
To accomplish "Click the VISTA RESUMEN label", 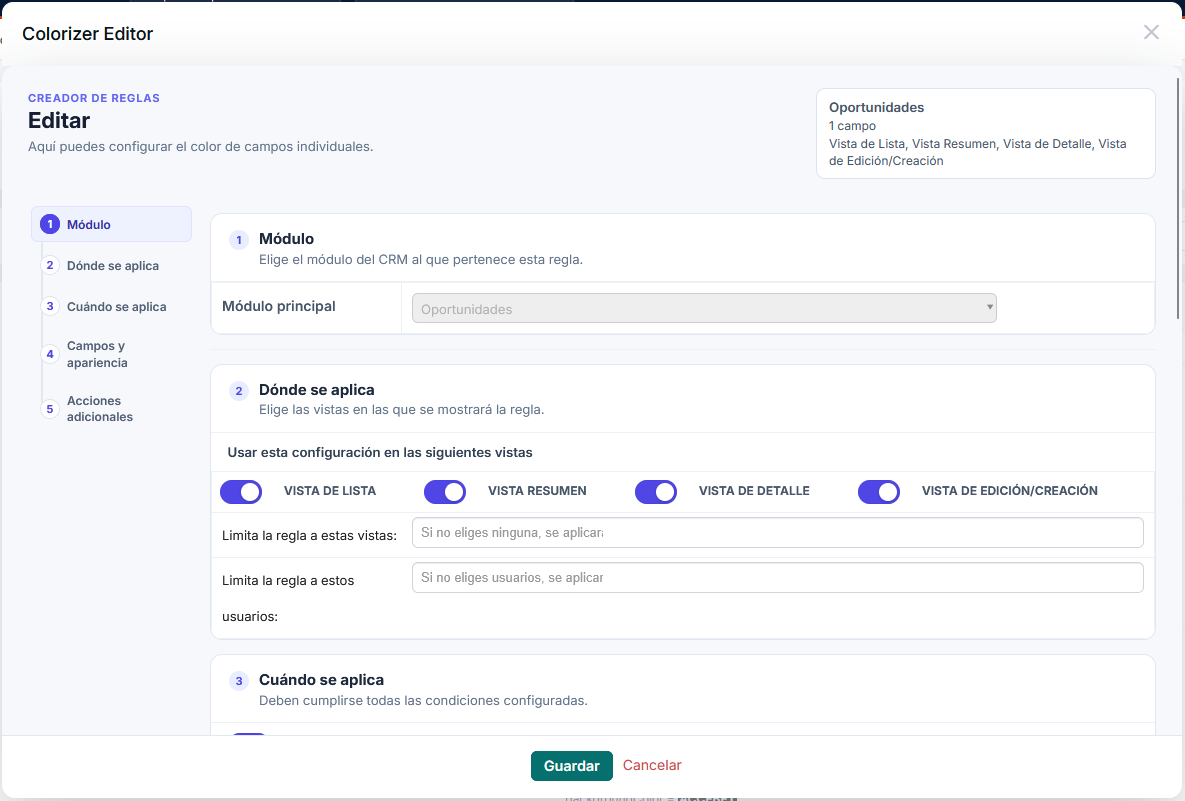I will point(537,490).
